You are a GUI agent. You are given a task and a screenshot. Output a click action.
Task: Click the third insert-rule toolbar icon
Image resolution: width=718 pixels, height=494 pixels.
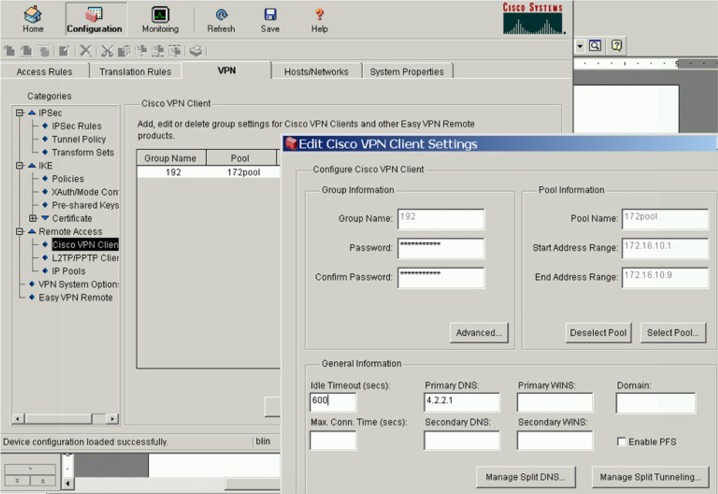click(44, 51)
